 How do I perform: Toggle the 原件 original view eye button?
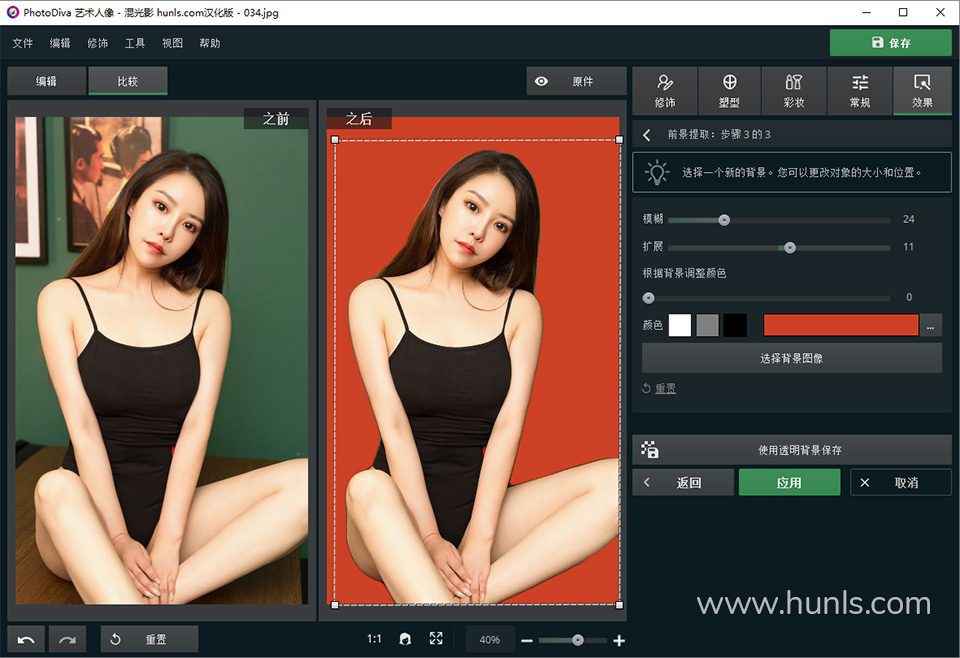(x=576, y=81)
